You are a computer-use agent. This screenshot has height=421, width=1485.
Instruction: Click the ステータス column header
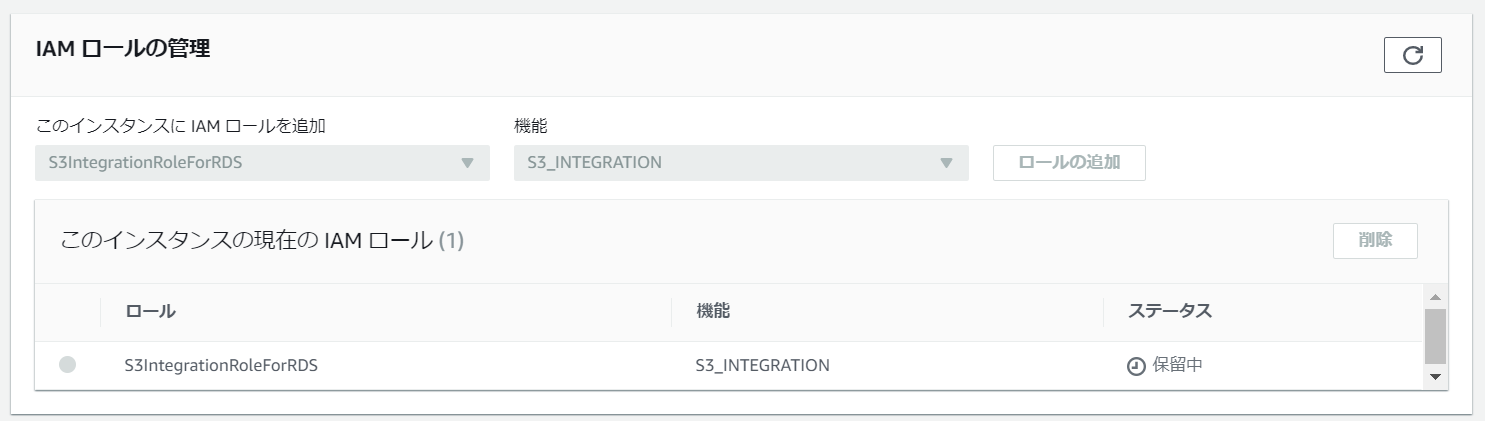(x=1170, y=311)
